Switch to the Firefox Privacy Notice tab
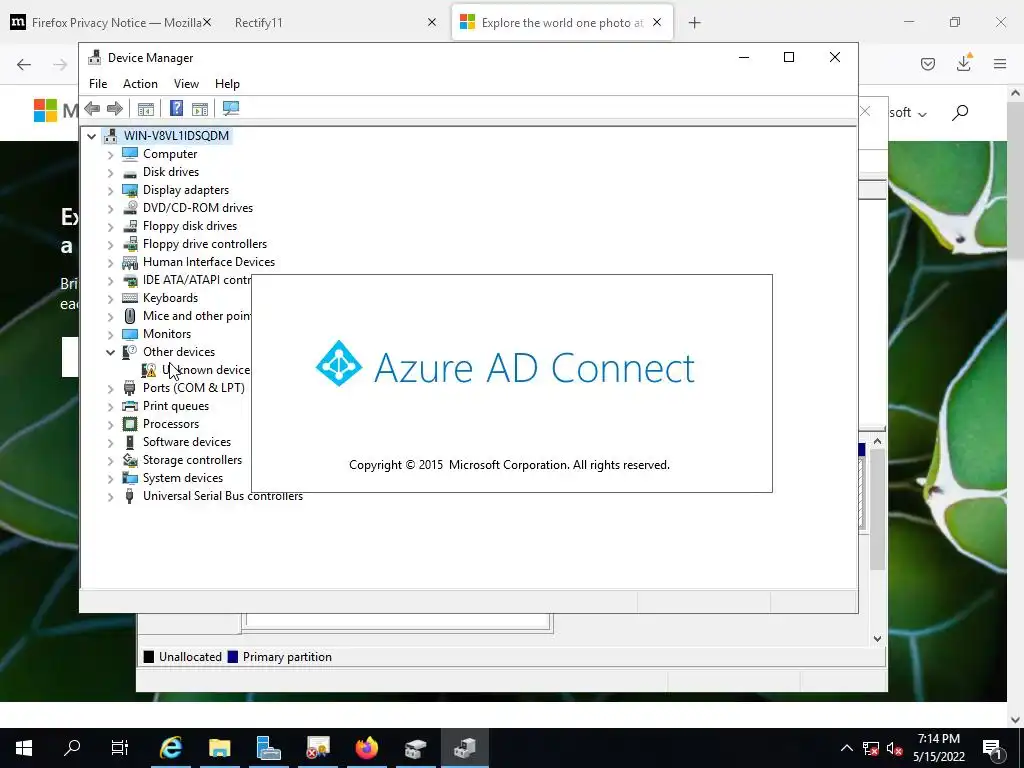The width and height of the screenshot is (1024, 768). click(110, 23)
